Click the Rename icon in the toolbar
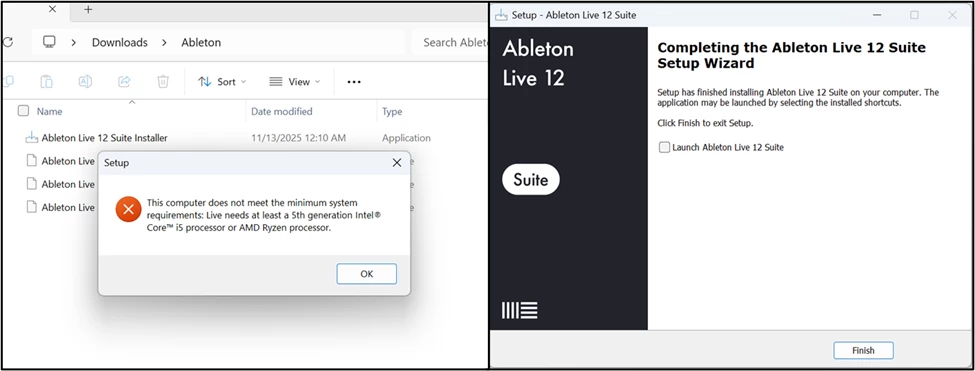Viewport: 975px width, 371px height. [85, 81]
